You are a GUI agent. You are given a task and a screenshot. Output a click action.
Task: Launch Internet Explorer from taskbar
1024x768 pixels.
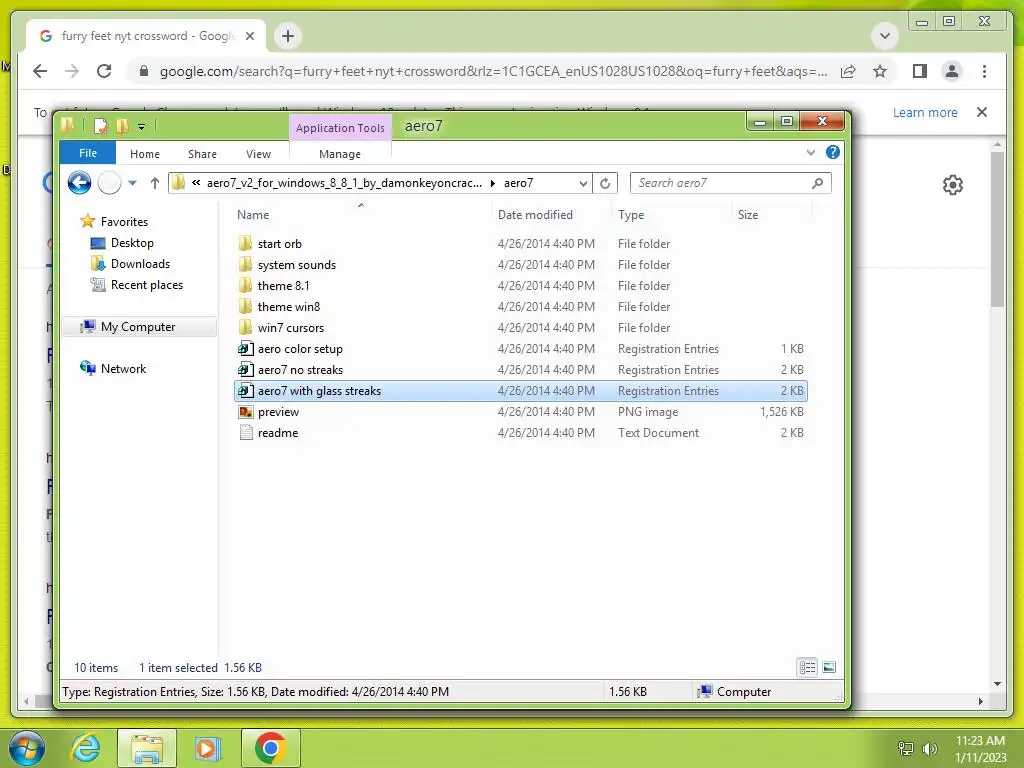coord(86,748)
